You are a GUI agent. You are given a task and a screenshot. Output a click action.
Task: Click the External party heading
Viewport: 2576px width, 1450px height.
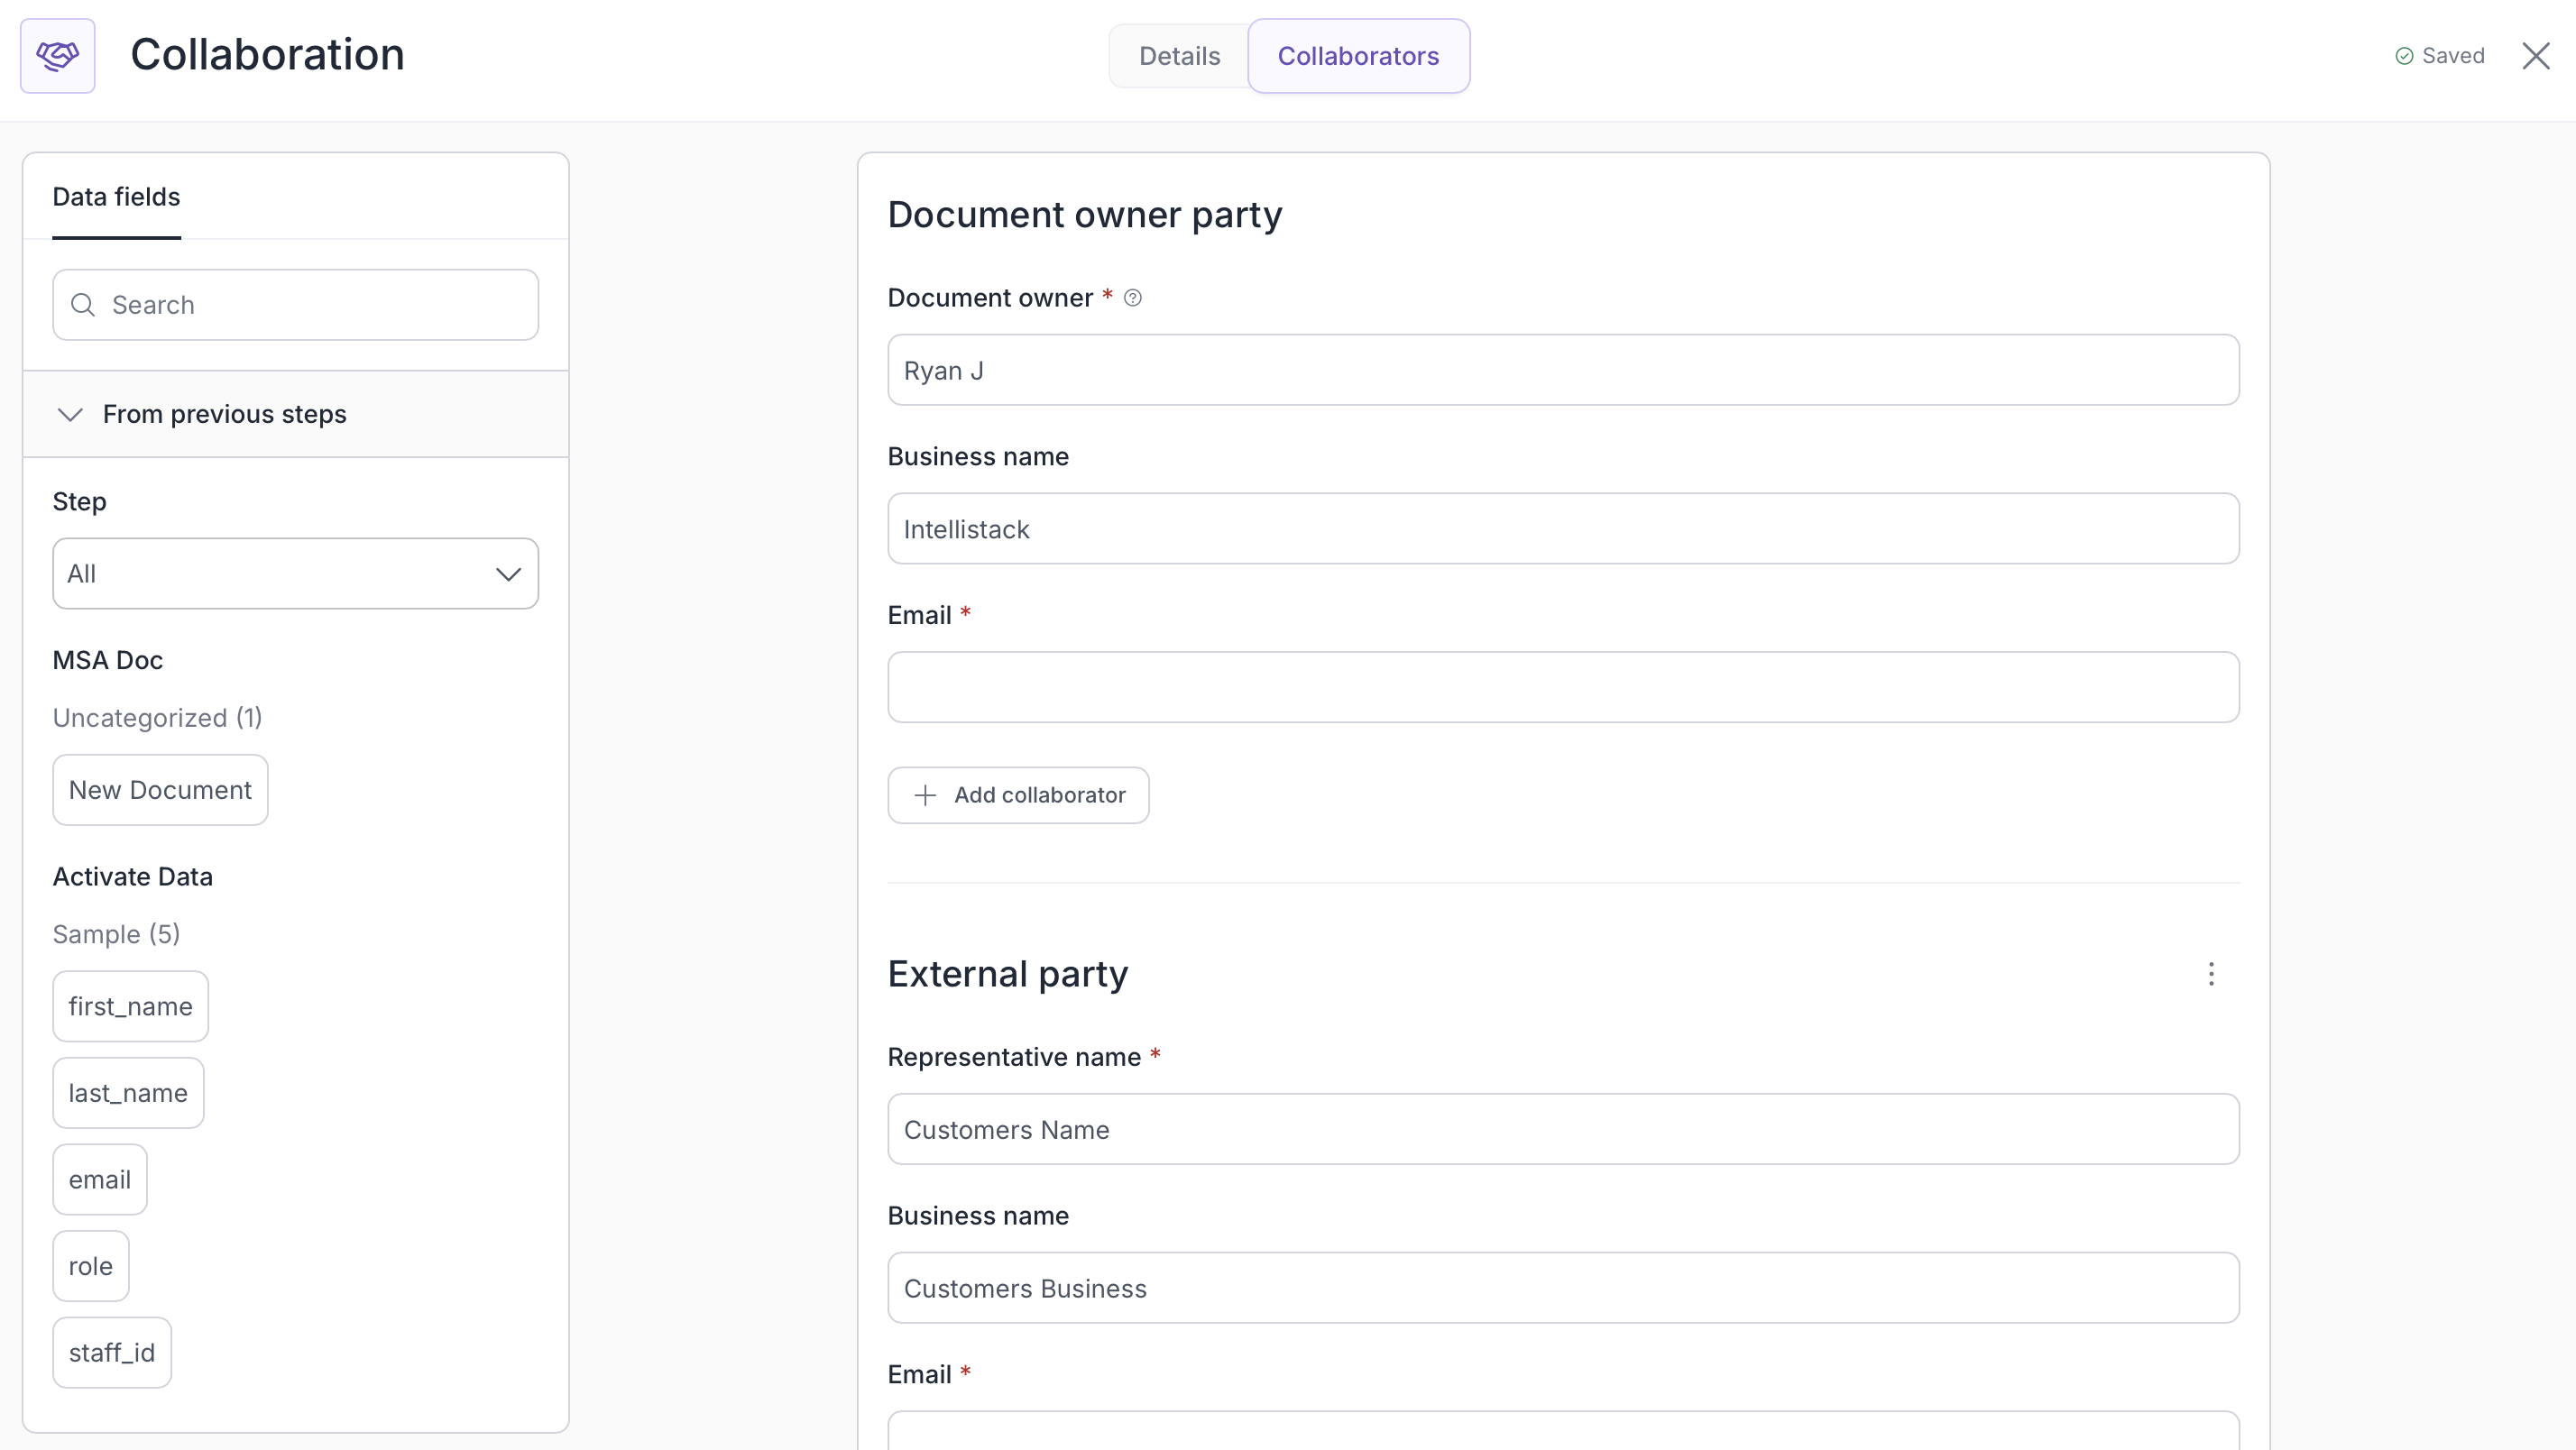pyautogui.click(x=1008, y=974)
